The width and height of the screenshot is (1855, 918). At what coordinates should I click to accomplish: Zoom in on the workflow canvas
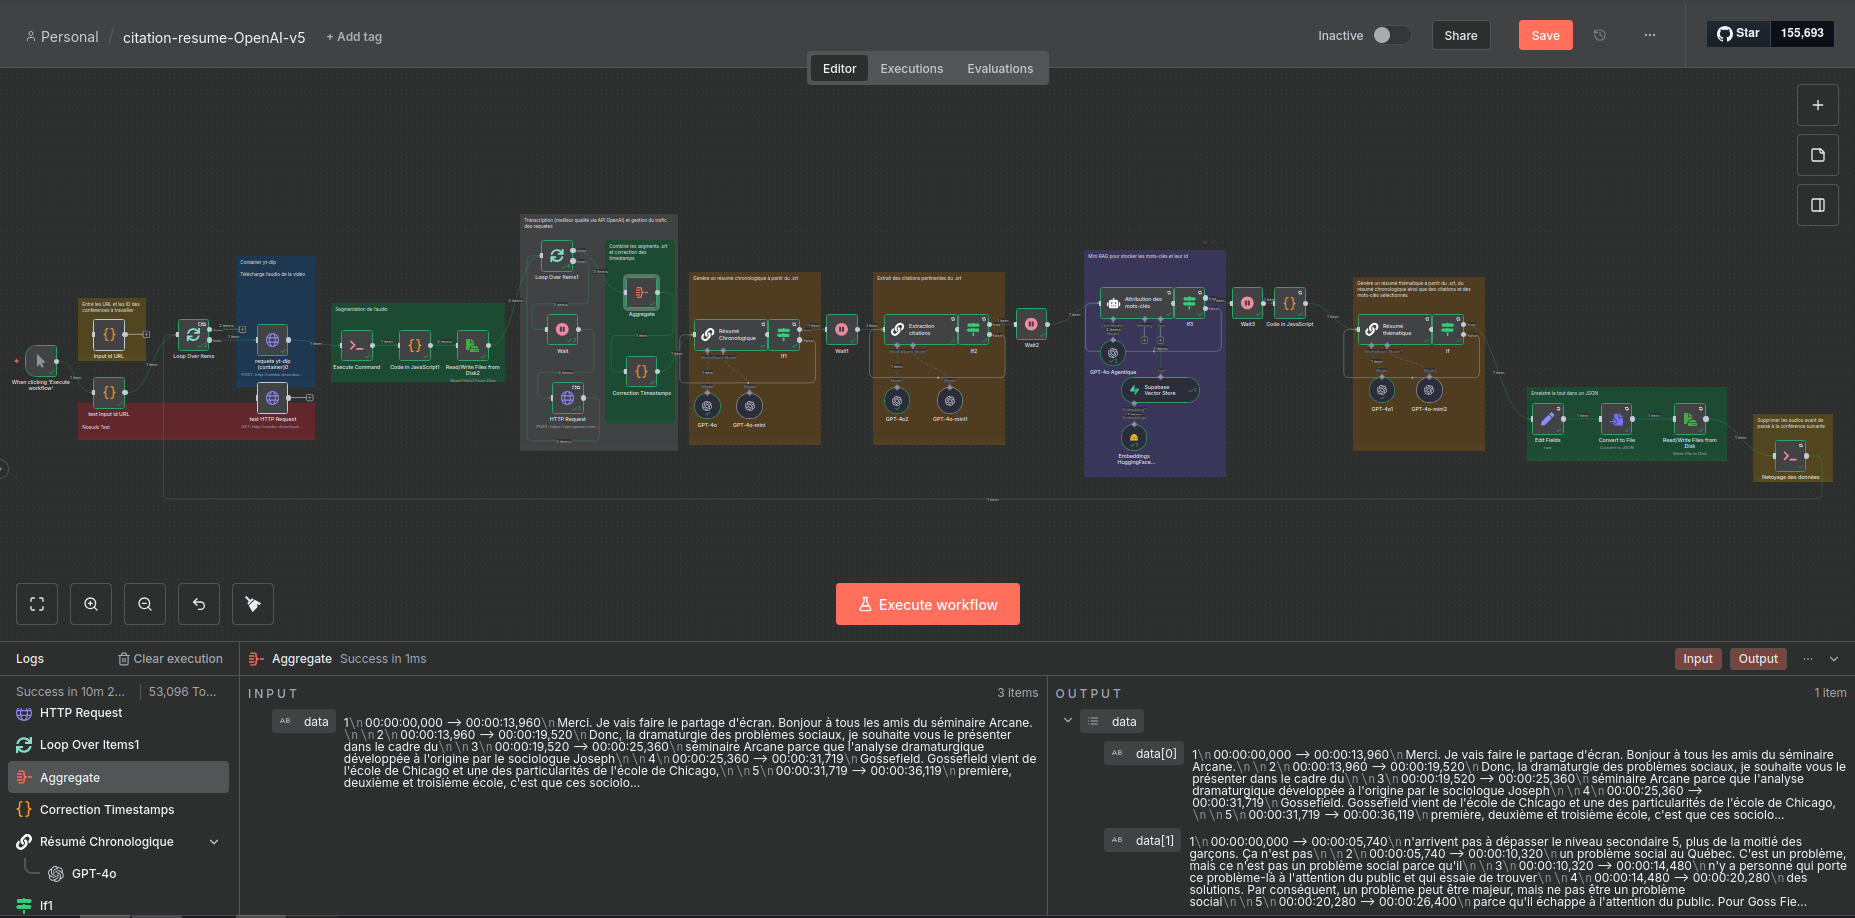pos(91,604)
